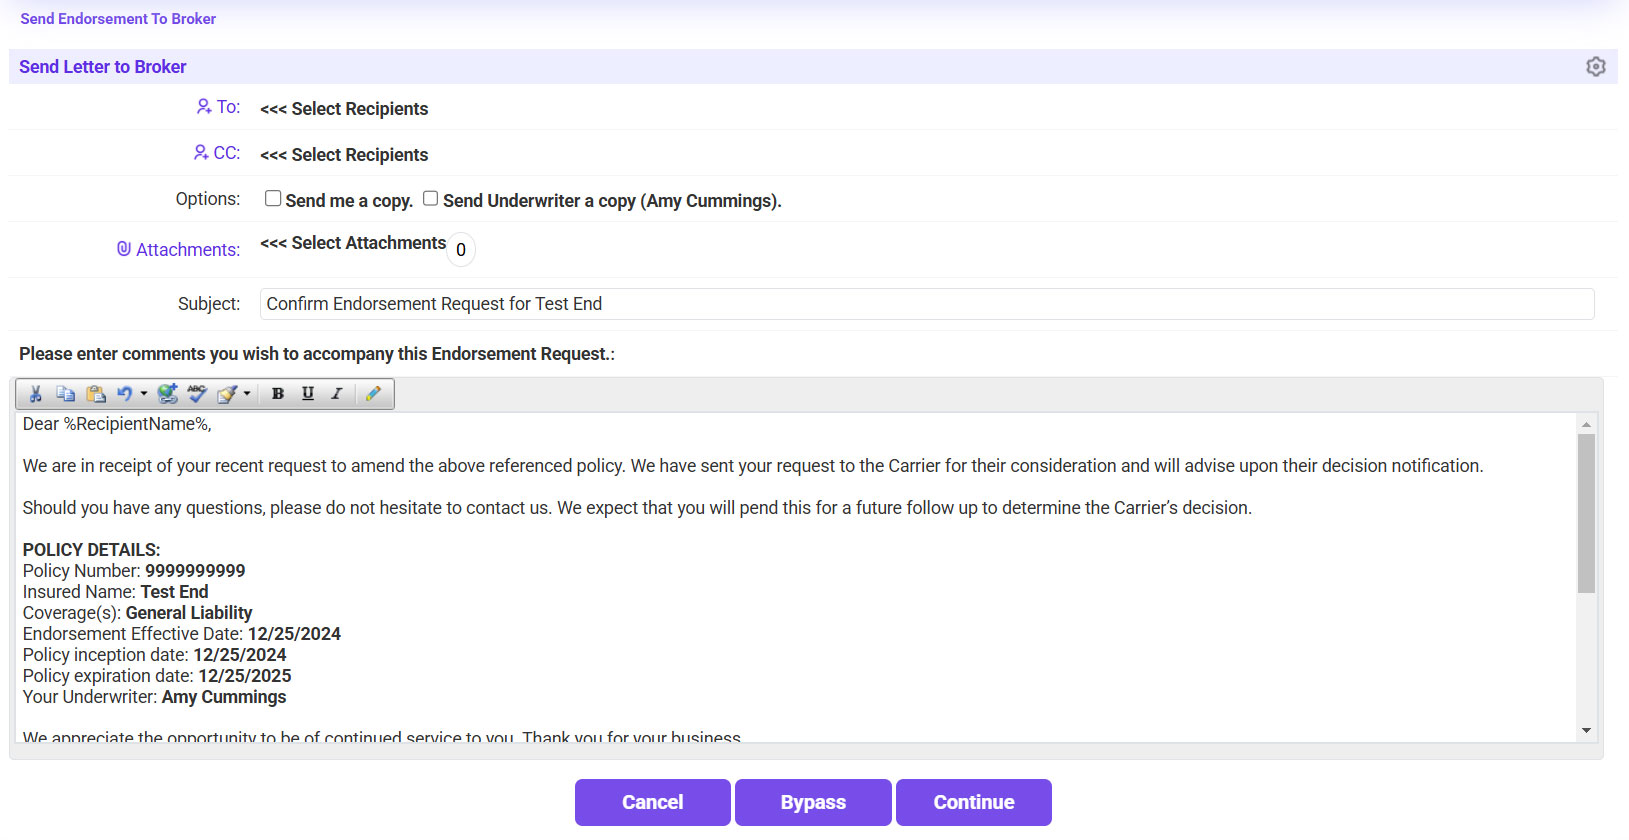Click the Policy inception date line

155,655
